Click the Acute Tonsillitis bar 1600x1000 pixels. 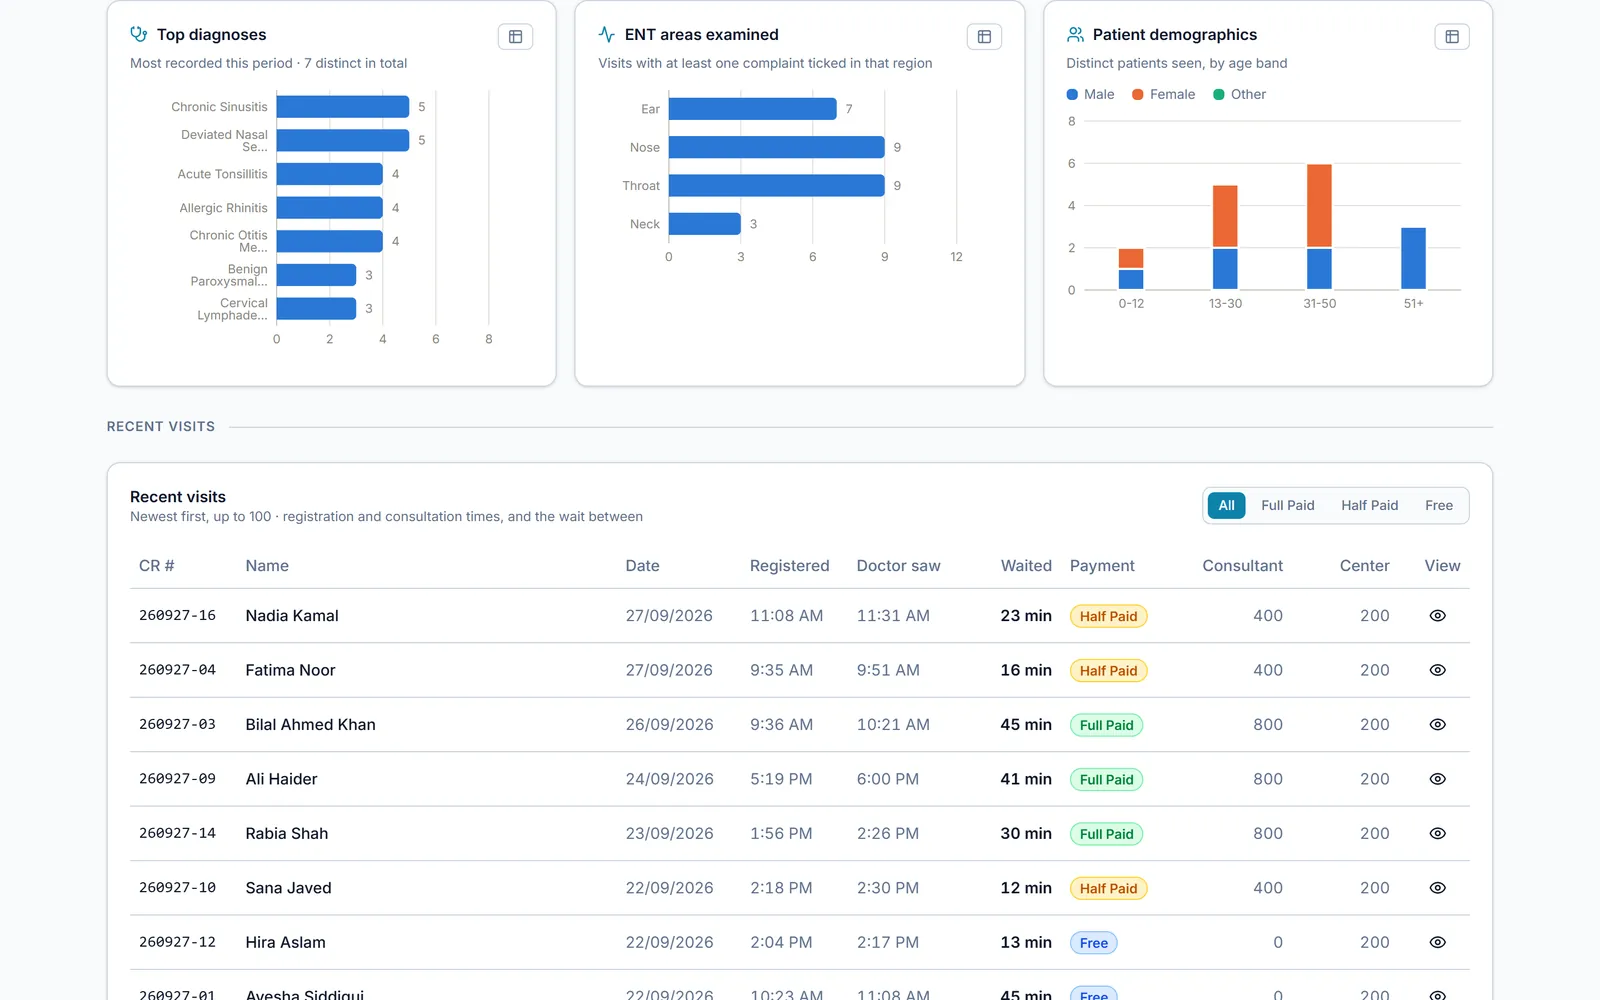pos(329,174)
